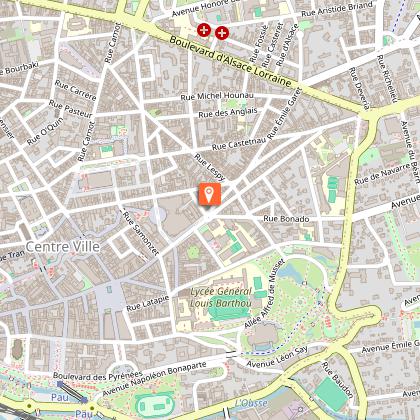Select the left red hospital cross icon
Screen dimensions: 420x420
(x=204, y=30)
